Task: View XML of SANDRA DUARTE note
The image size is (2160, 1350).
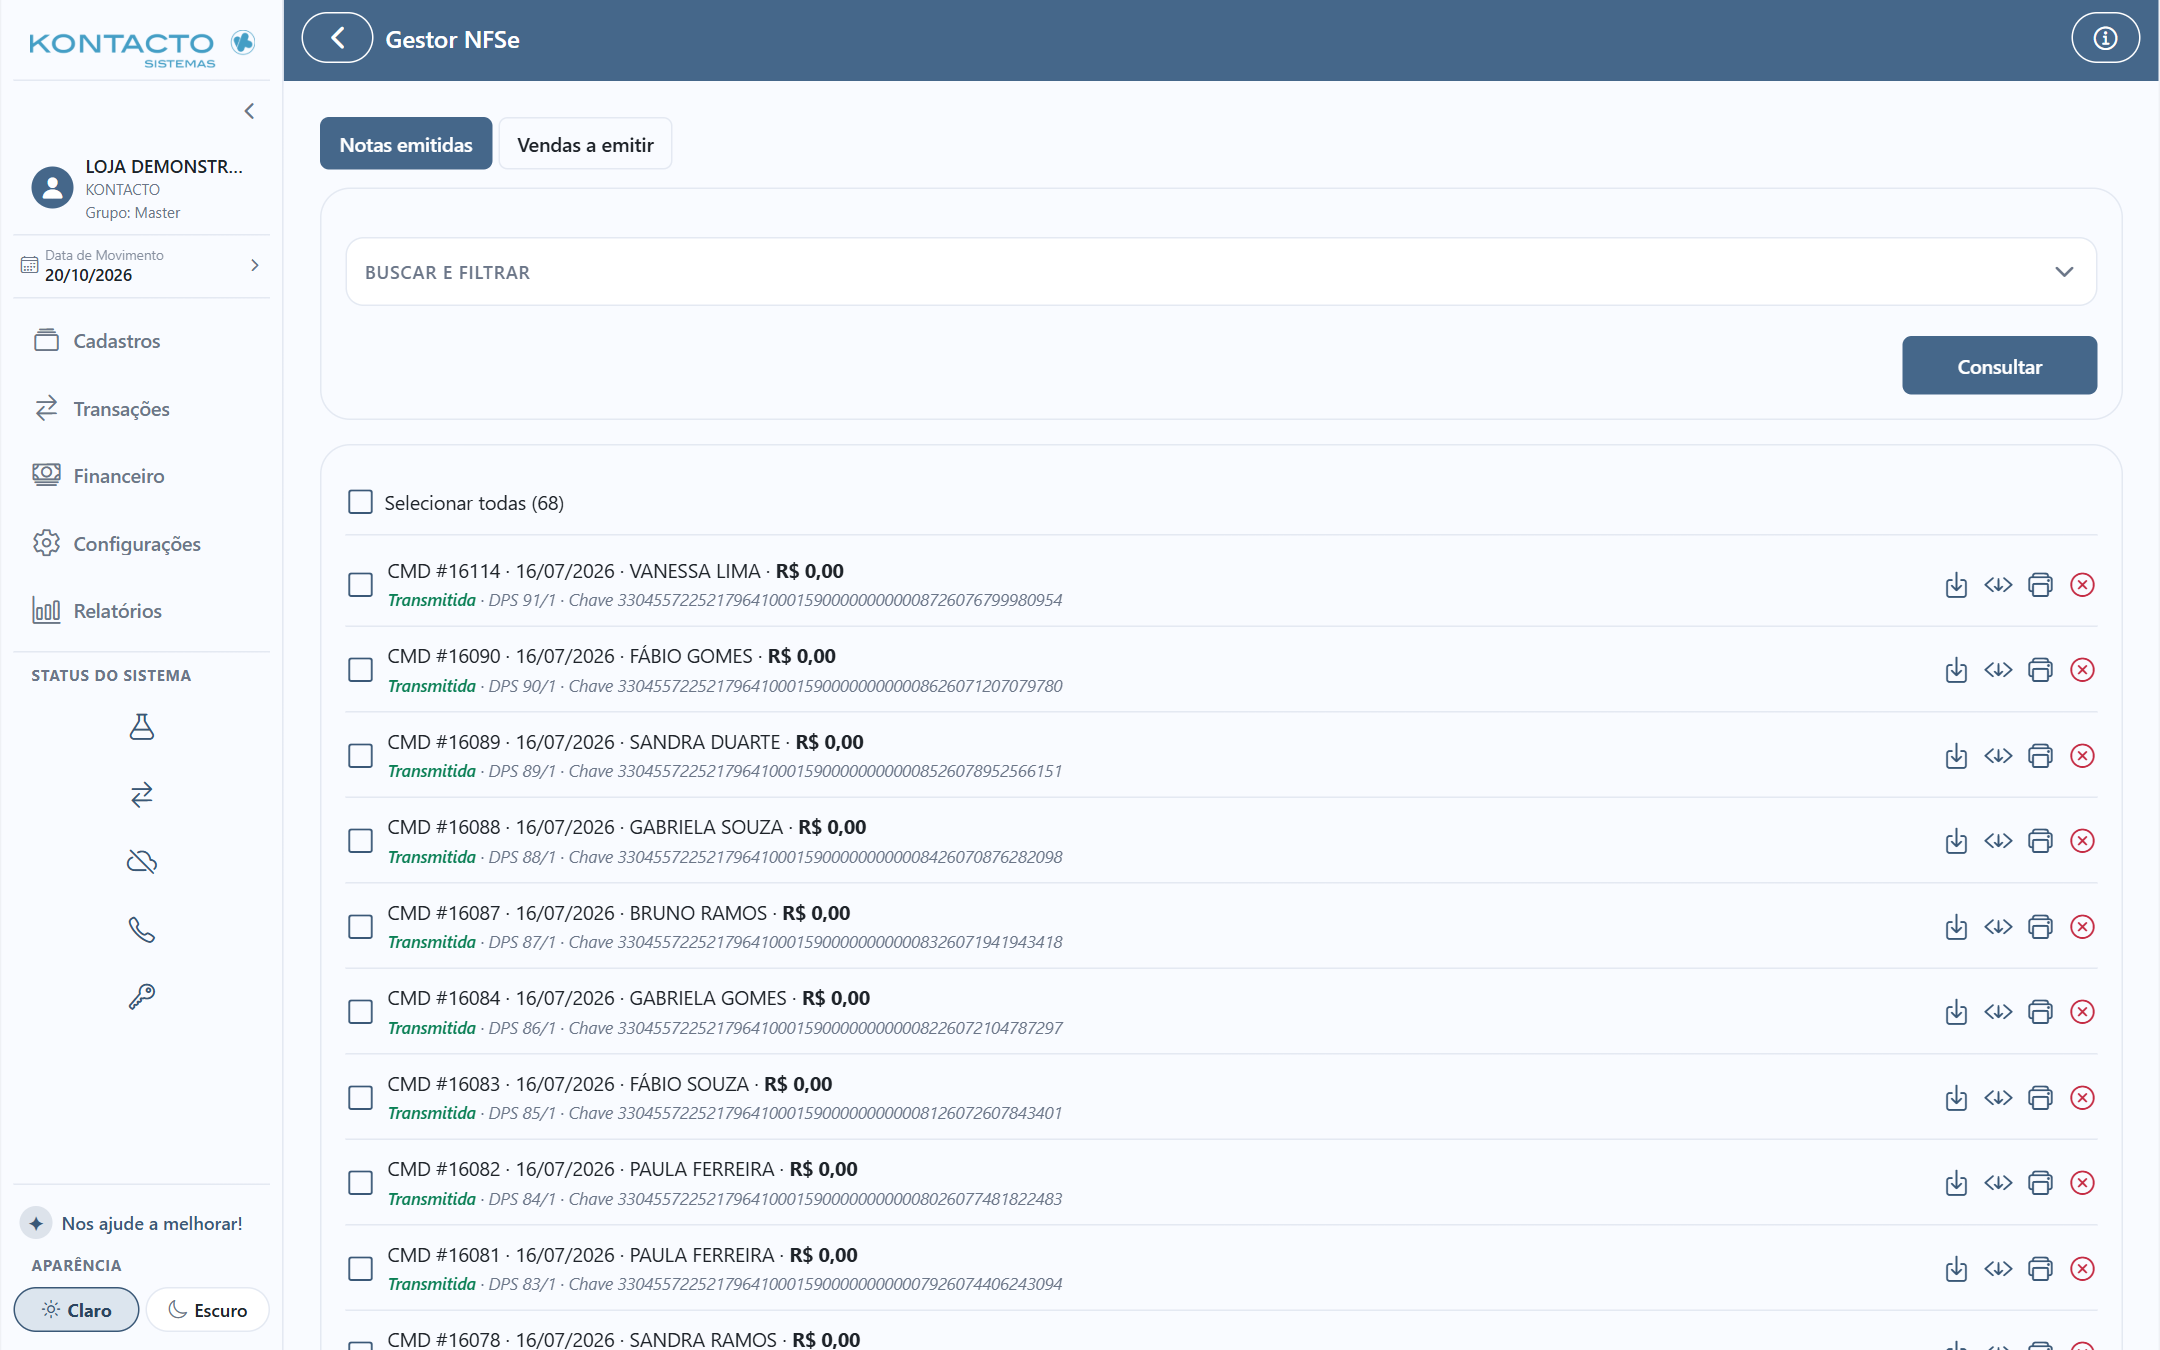Action: [x=1998, y=756]
